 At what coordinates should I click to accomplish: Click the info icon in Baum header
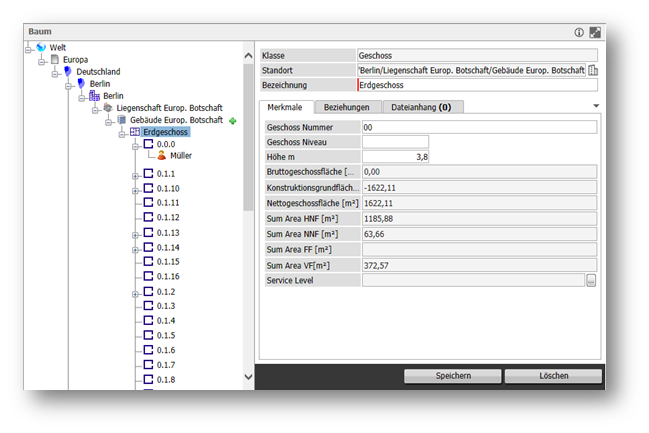pos(579,32)
